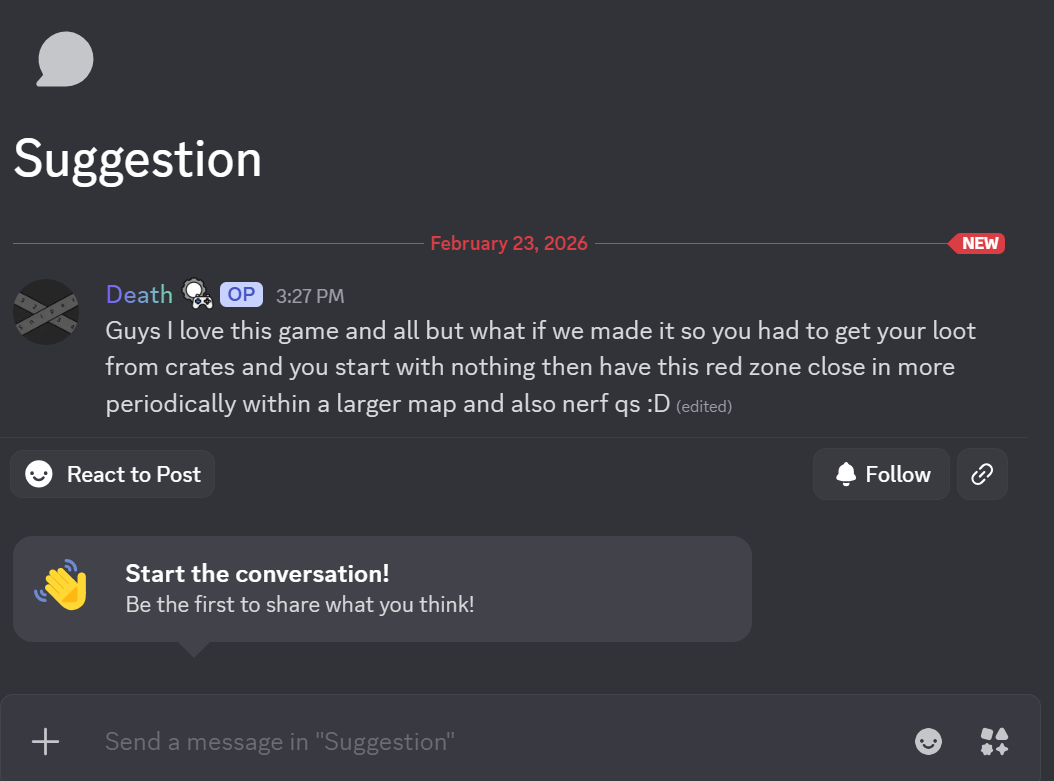Open the Apps menu in the message bar
The width and height of the screenshot is (1054, 781).
tap(994, 741)
